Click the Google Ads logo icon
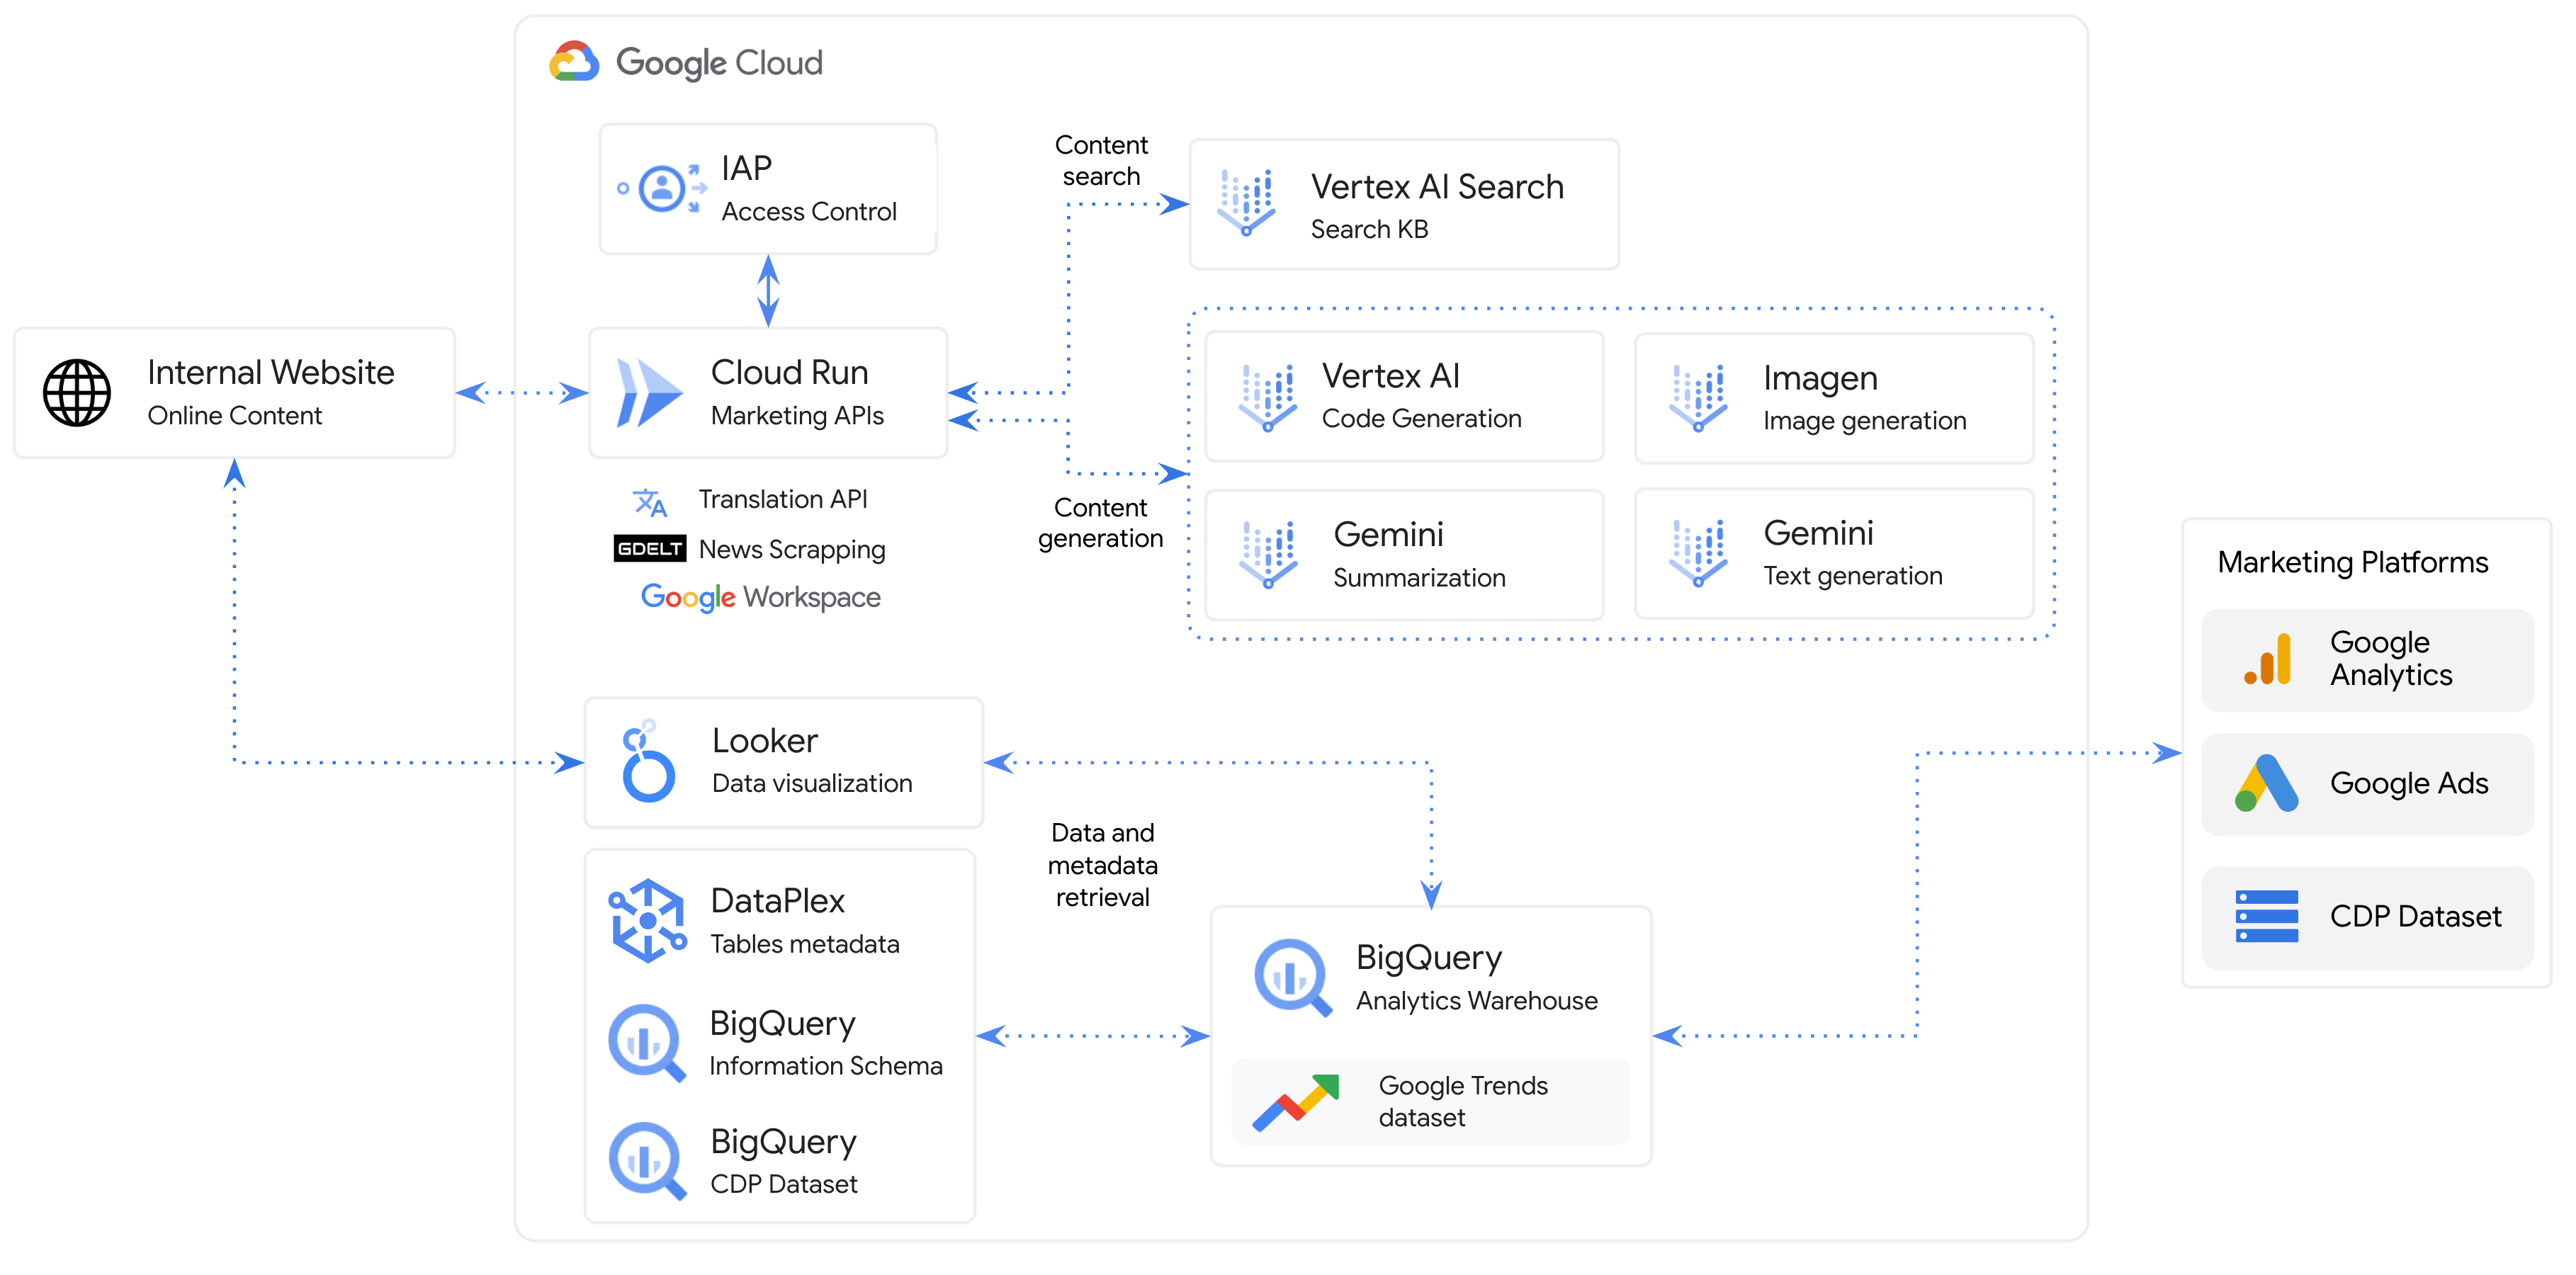2576x1275 pixels. pos(2266,783)
